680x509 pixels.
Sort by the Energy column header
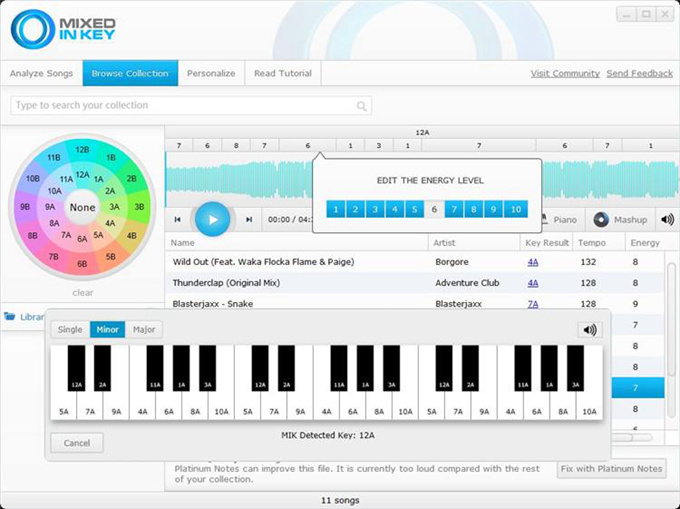(645, 243)
